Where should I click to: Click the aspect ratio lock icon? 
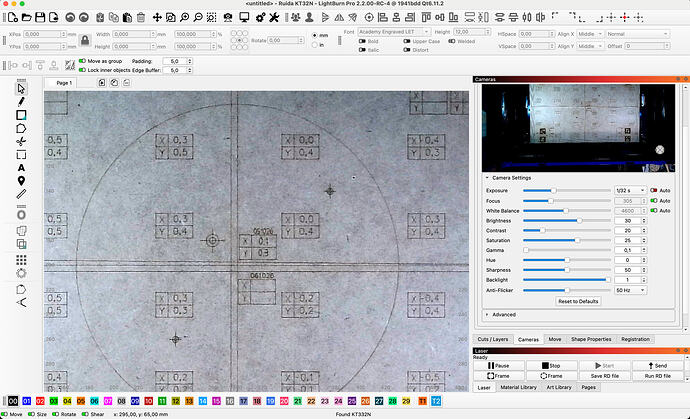[85, 40]
